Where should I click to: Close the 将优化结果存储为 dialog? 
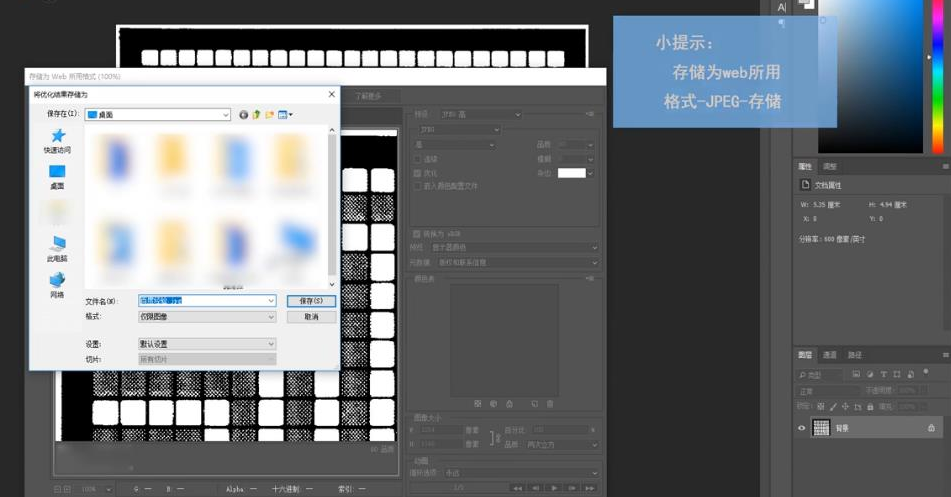(x=331, y=94)
